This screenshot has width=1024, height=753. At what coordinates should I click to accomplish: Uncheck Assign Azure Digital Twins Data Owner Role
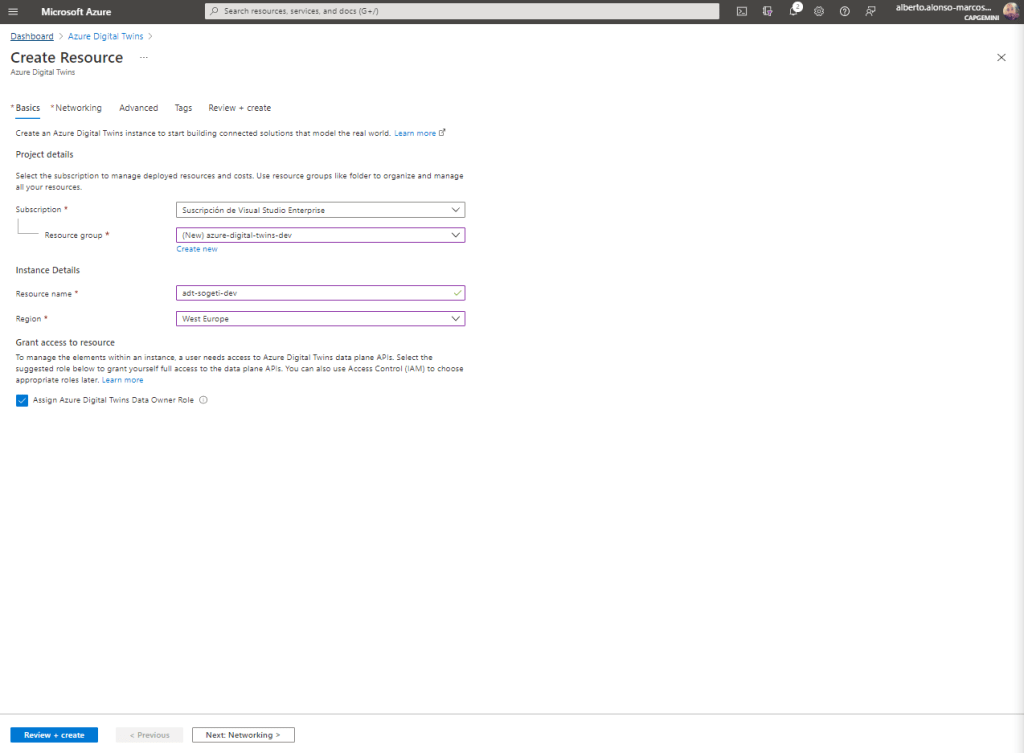(x=22, y=400)
